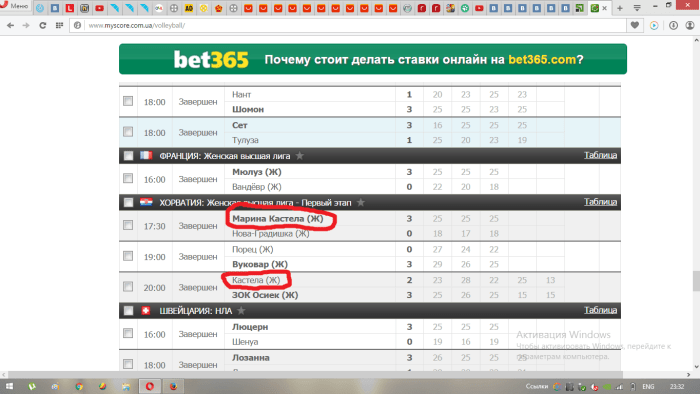The height and width of the screenshot is (394, 700).
Task: Add a new browser tab
Action: point(620,8)
